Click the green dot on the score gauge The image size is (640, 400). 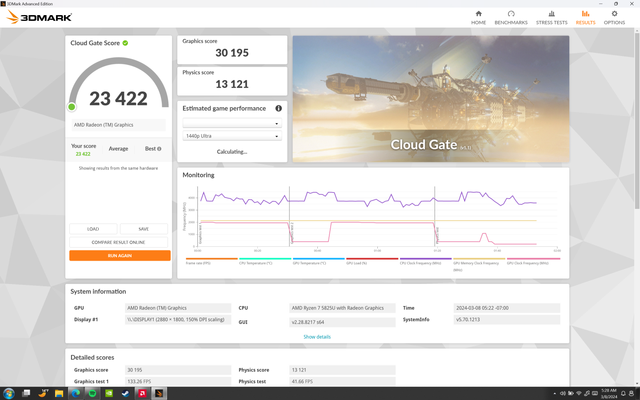[71, 107]
